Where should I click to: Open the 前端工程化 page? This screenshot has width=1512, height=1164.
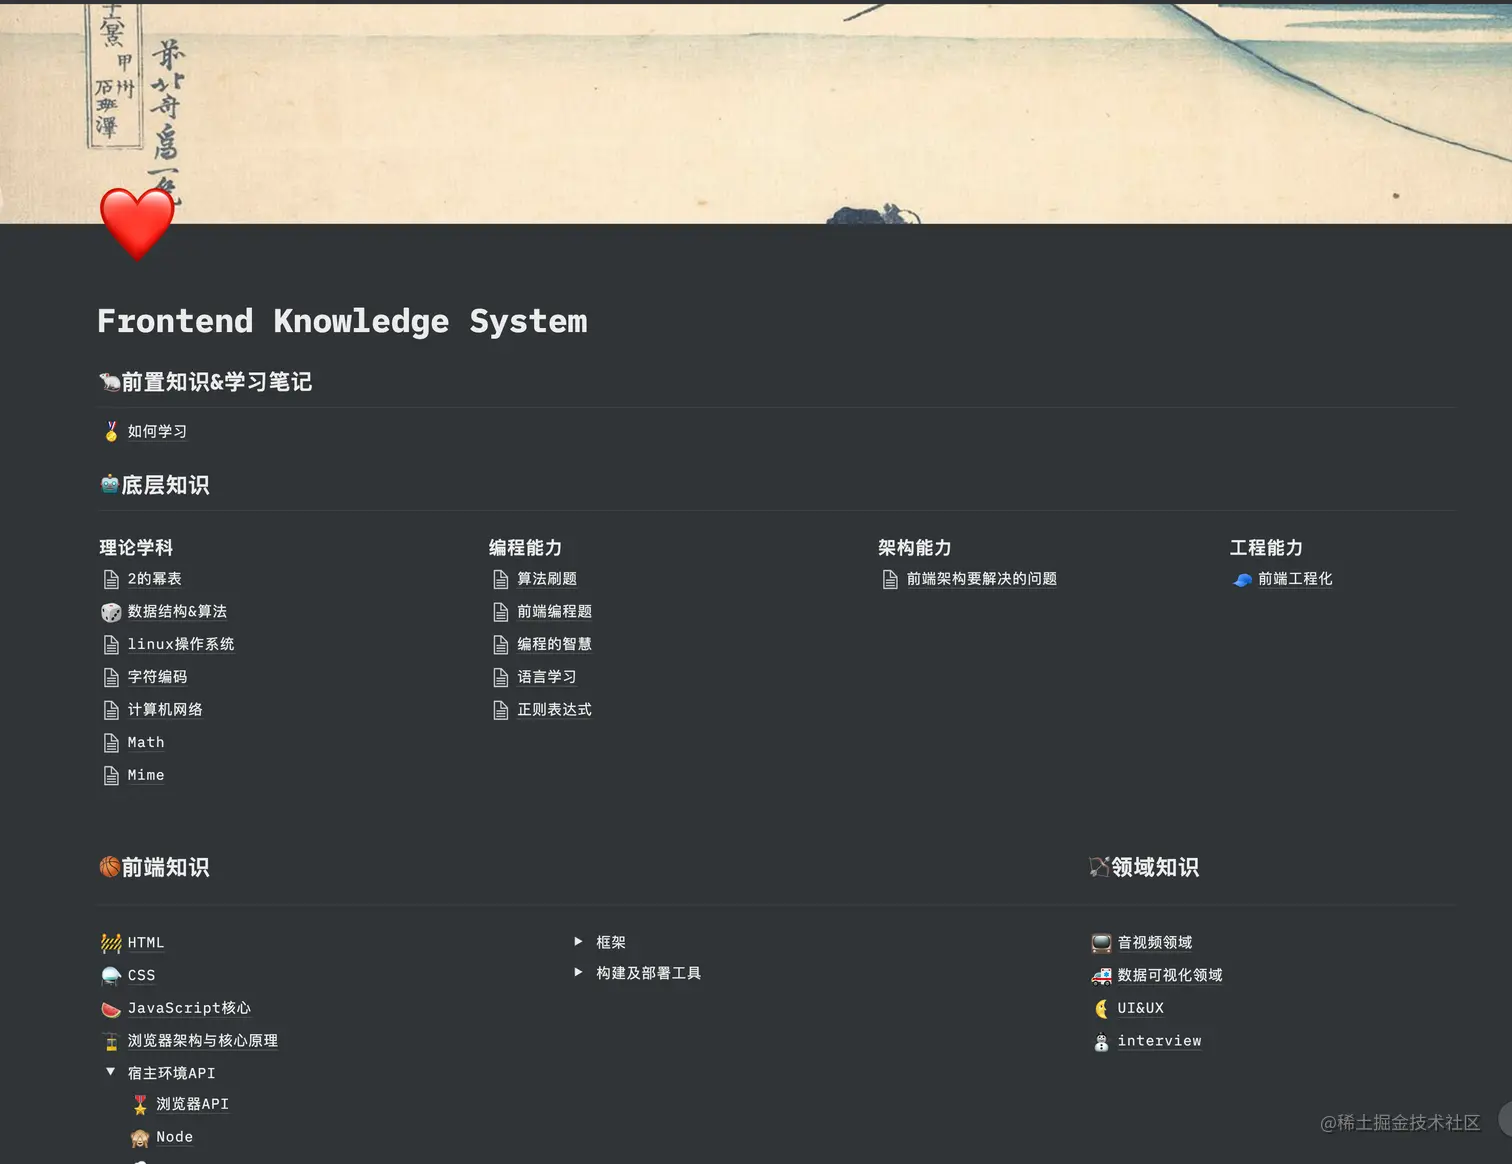coord(1295,579)
